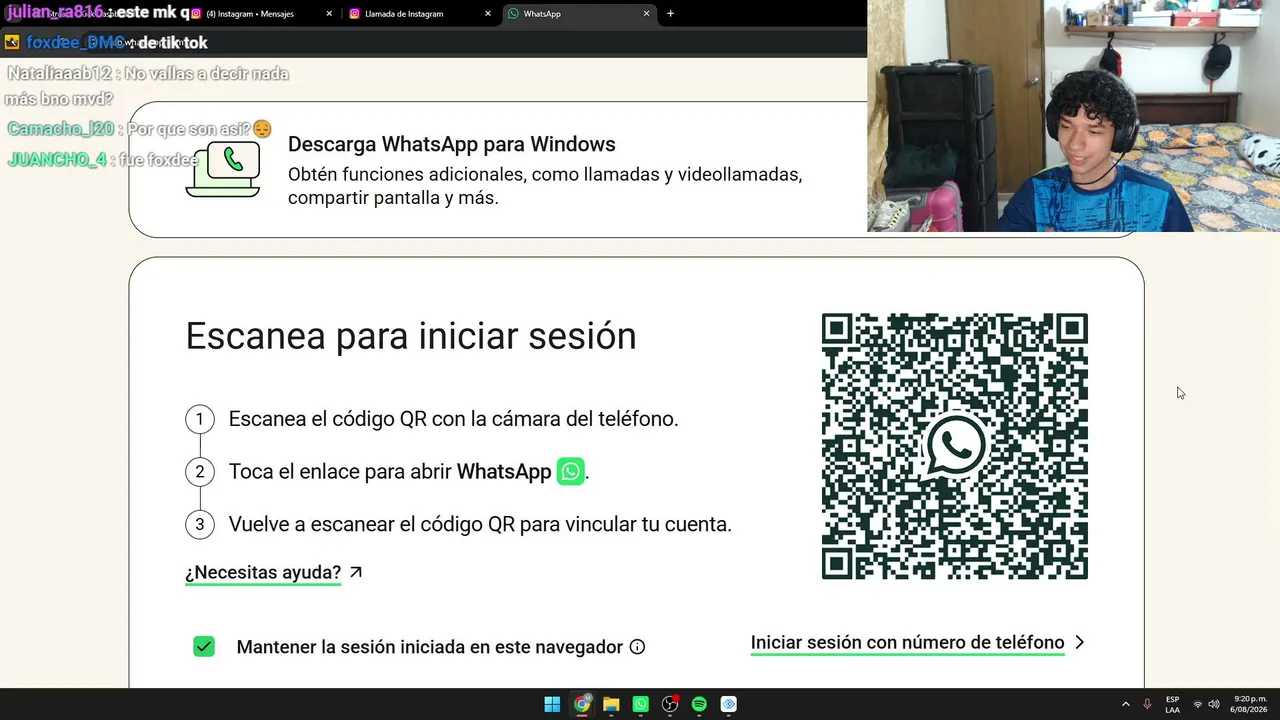Click the chevron after phone number login
This screenshot has width=1280, height=720.
[1079, 643]
